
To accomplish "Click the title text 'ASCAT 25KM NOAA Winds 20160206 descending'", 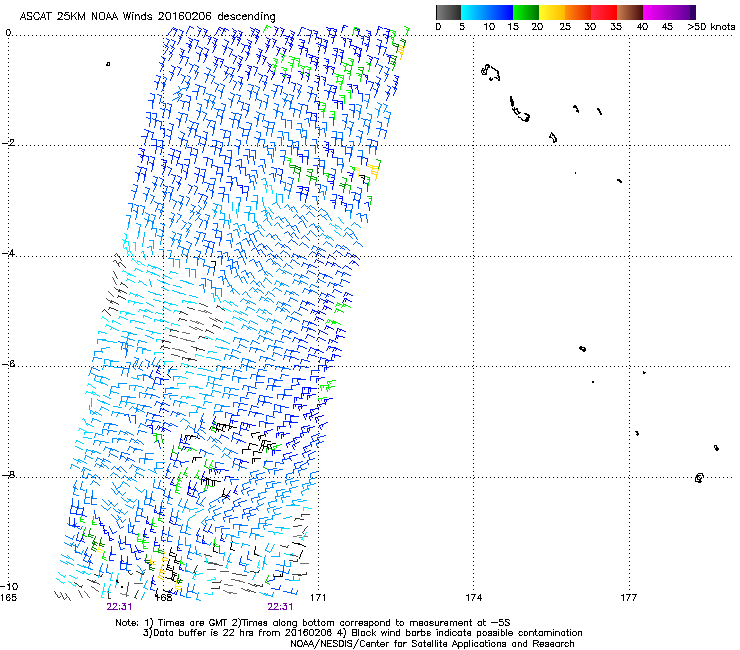I will 147,17.
